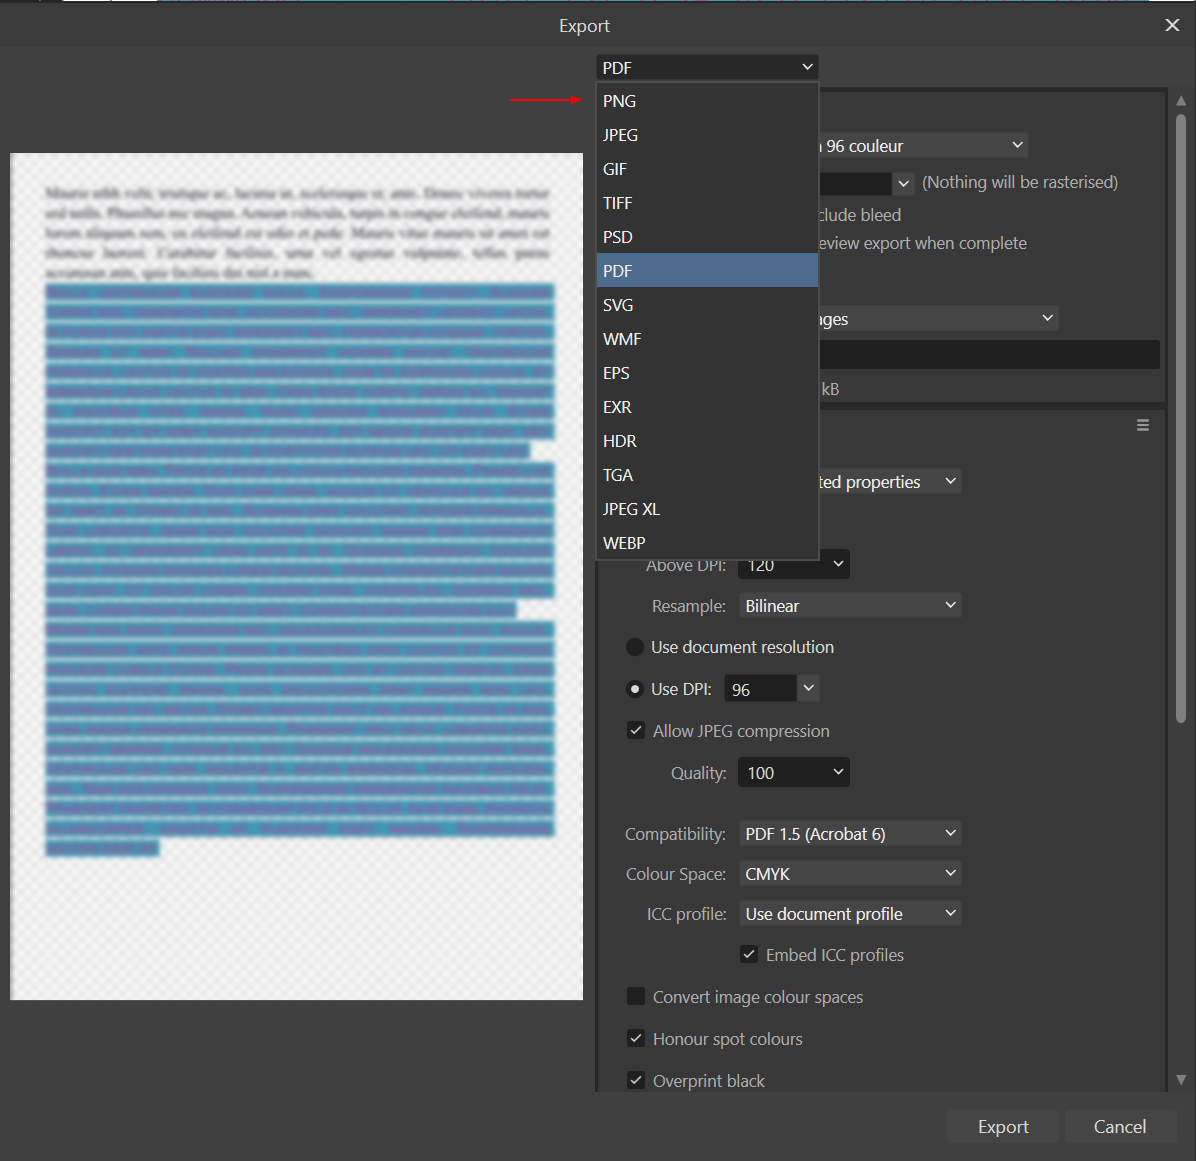Disable Allow JPEG compression
The height and width of the screenshot is (1161, 1196).
(x=636, y=730)
